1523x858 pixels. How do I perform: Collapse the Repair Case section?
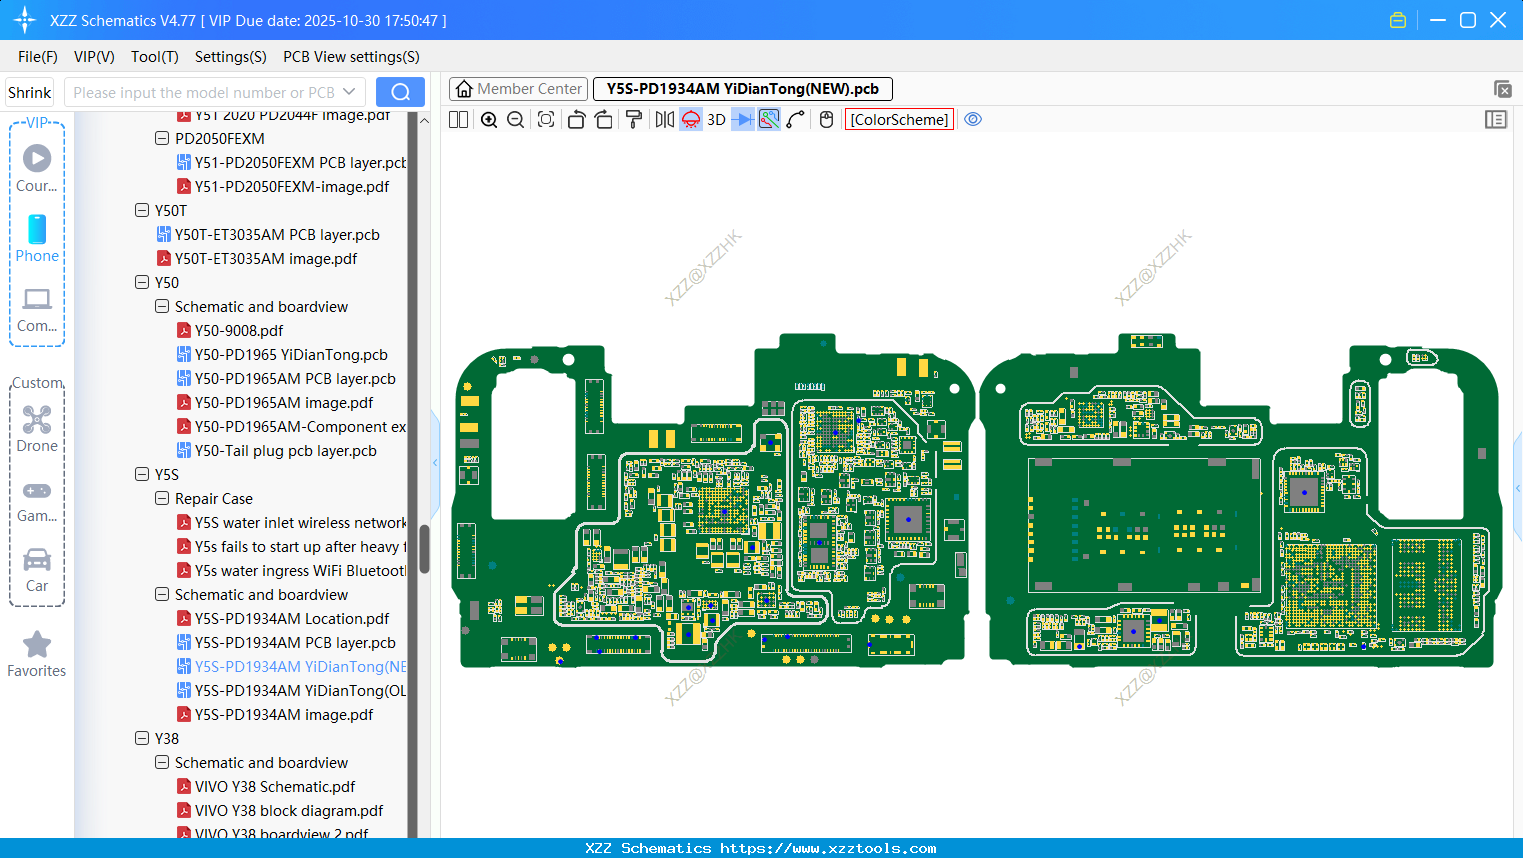click(x=161, y=498)
